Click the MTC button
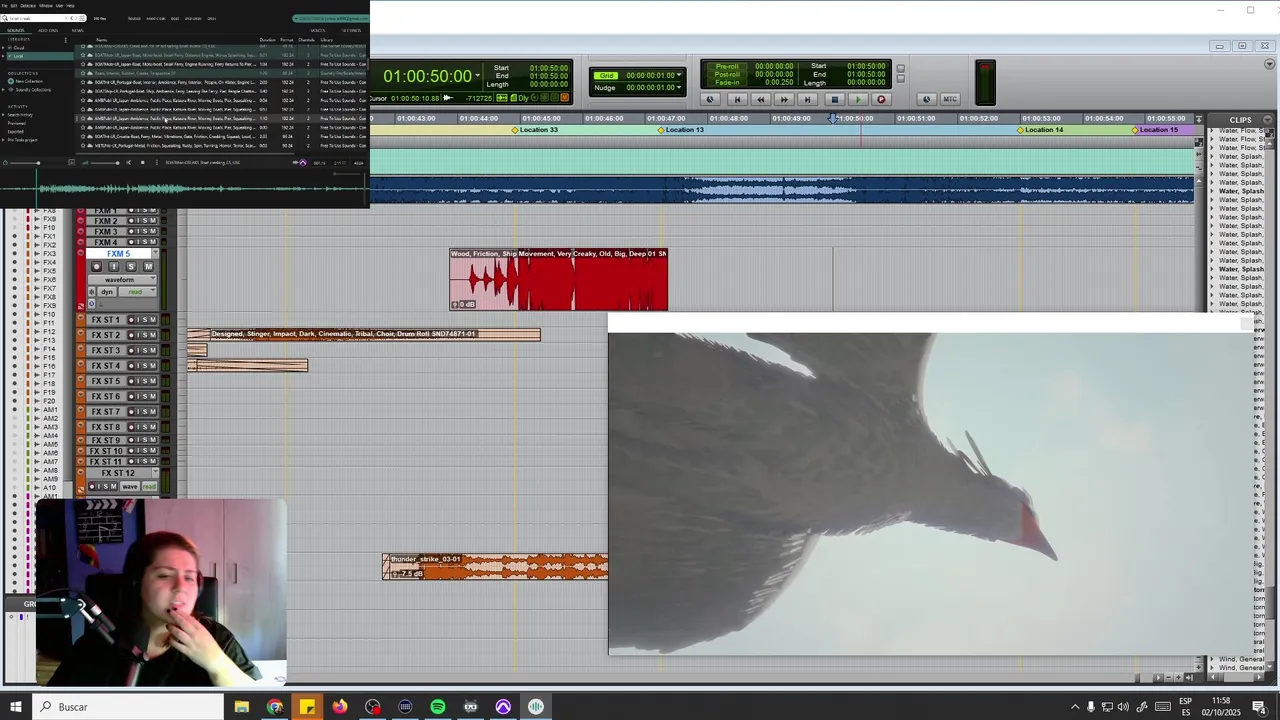This screenshot has height=720, width=1280. coord(950,99)
